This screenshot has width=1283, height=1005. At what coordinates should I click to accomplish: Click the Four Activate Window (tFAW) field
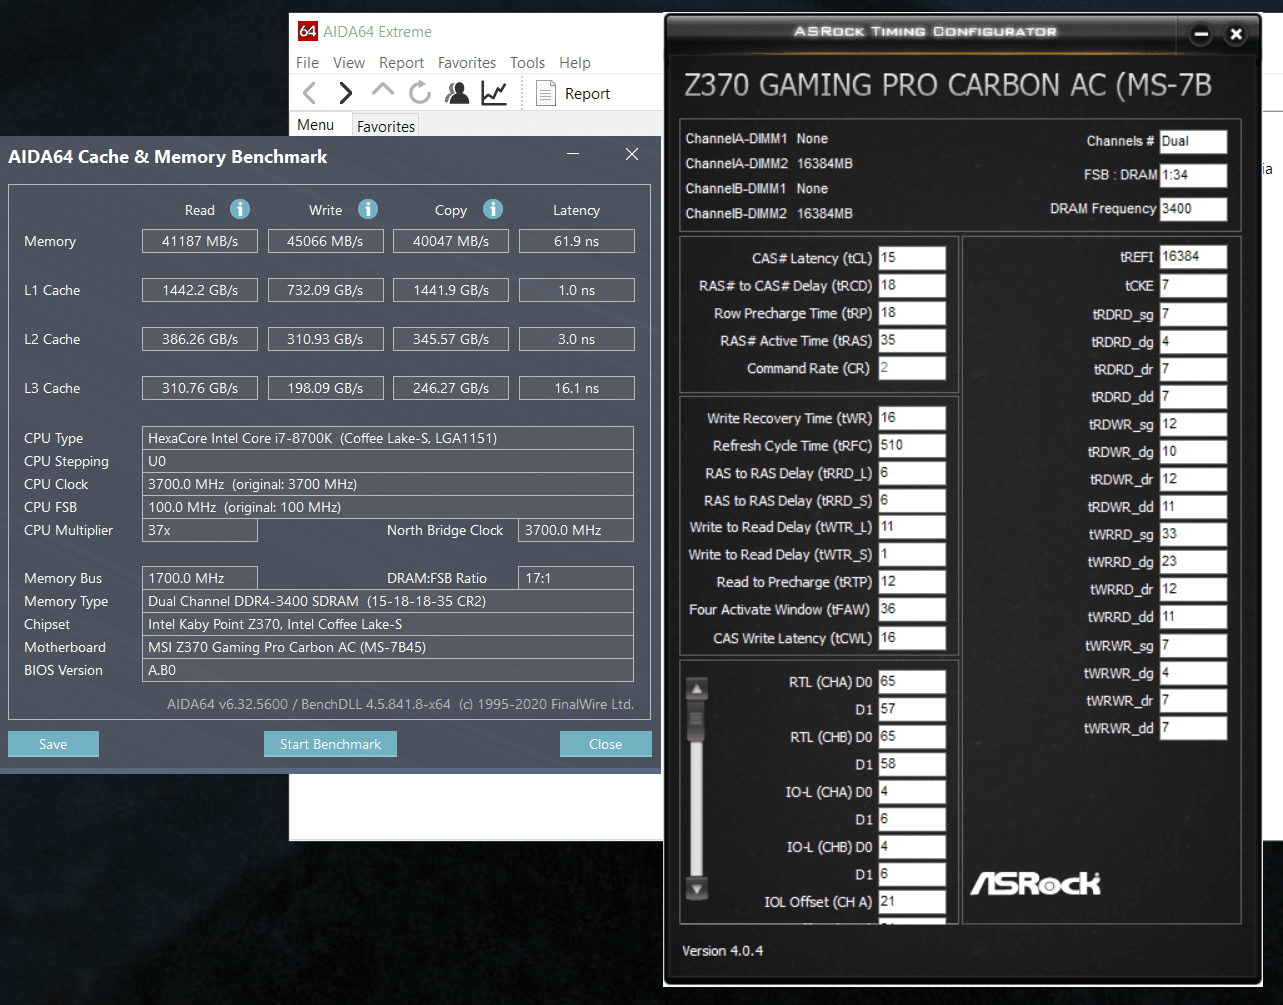(x=912, y=609)
